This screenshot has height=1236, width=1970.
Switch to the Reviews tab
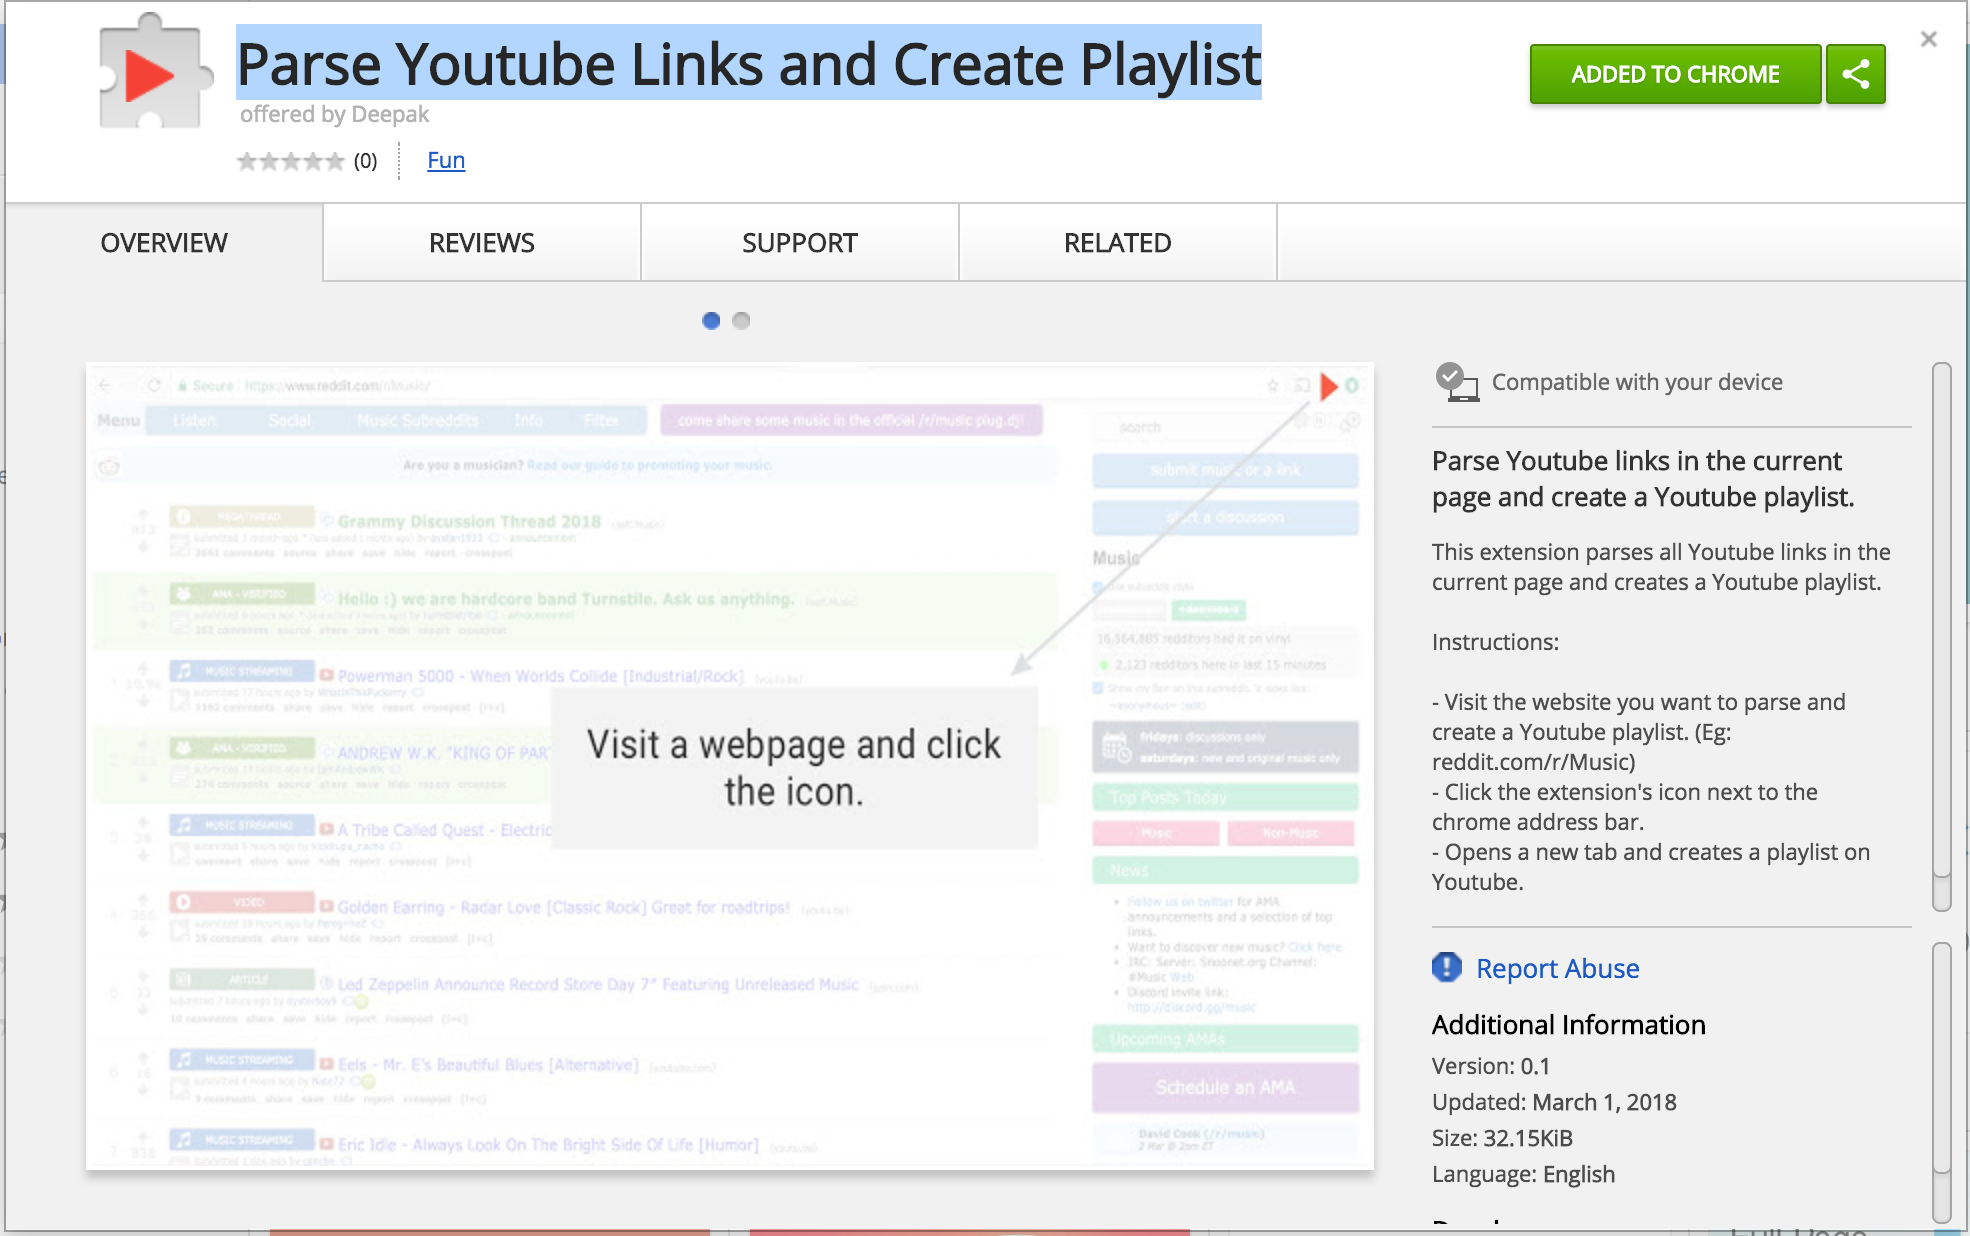click(x=482, y=243)
